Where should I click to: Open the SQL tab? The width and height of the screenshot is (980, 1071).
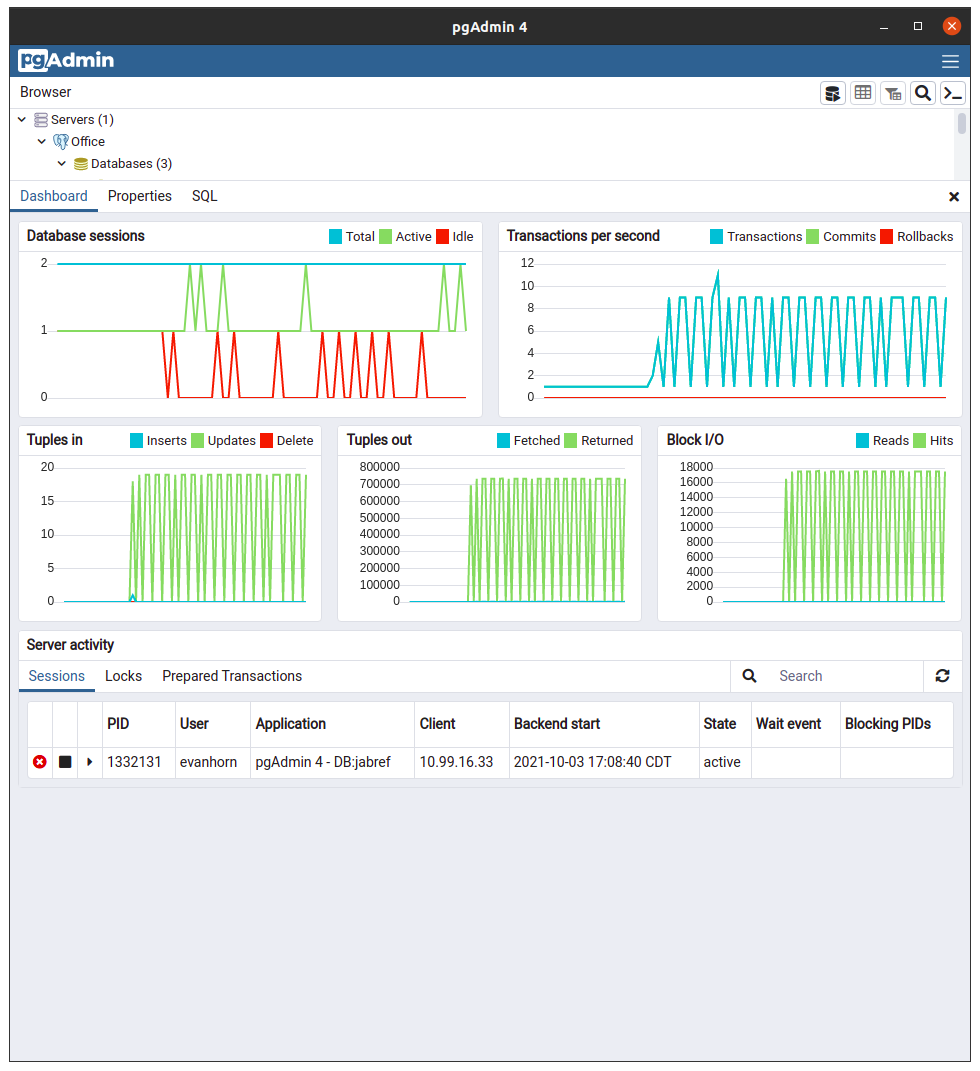click(x=204, y=196)
